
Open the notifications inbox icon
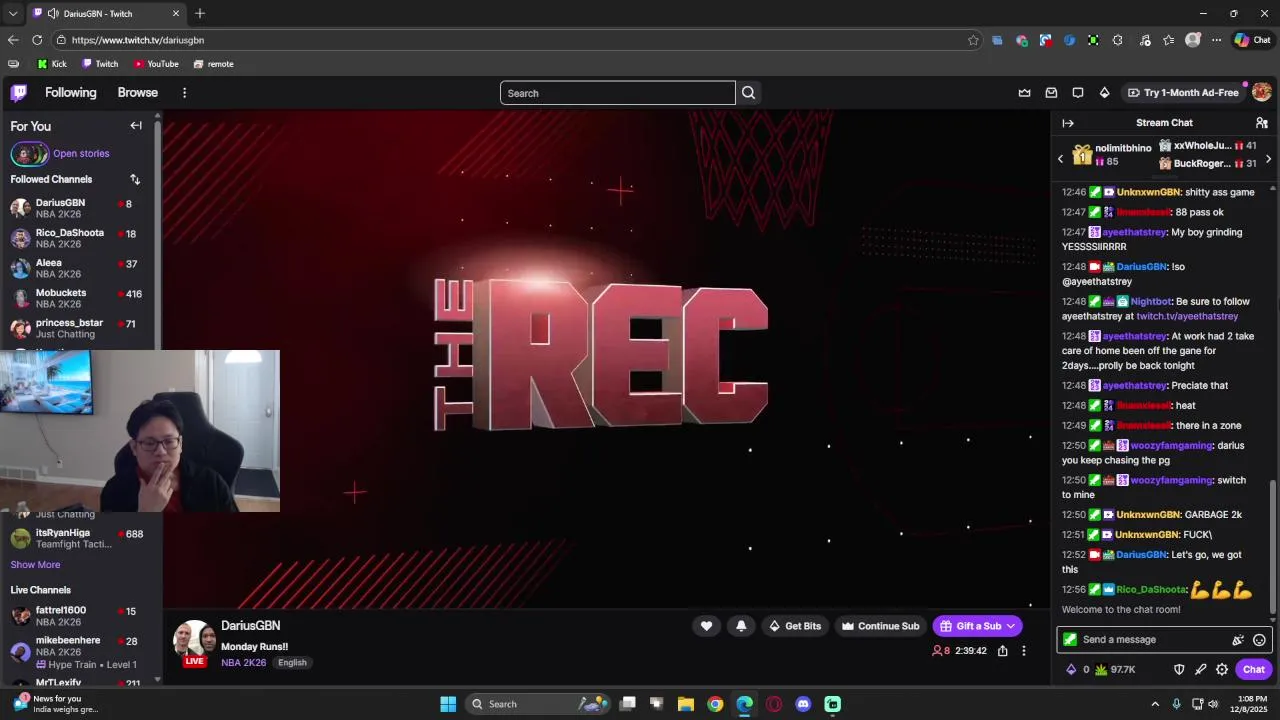tap(1051, 93)
